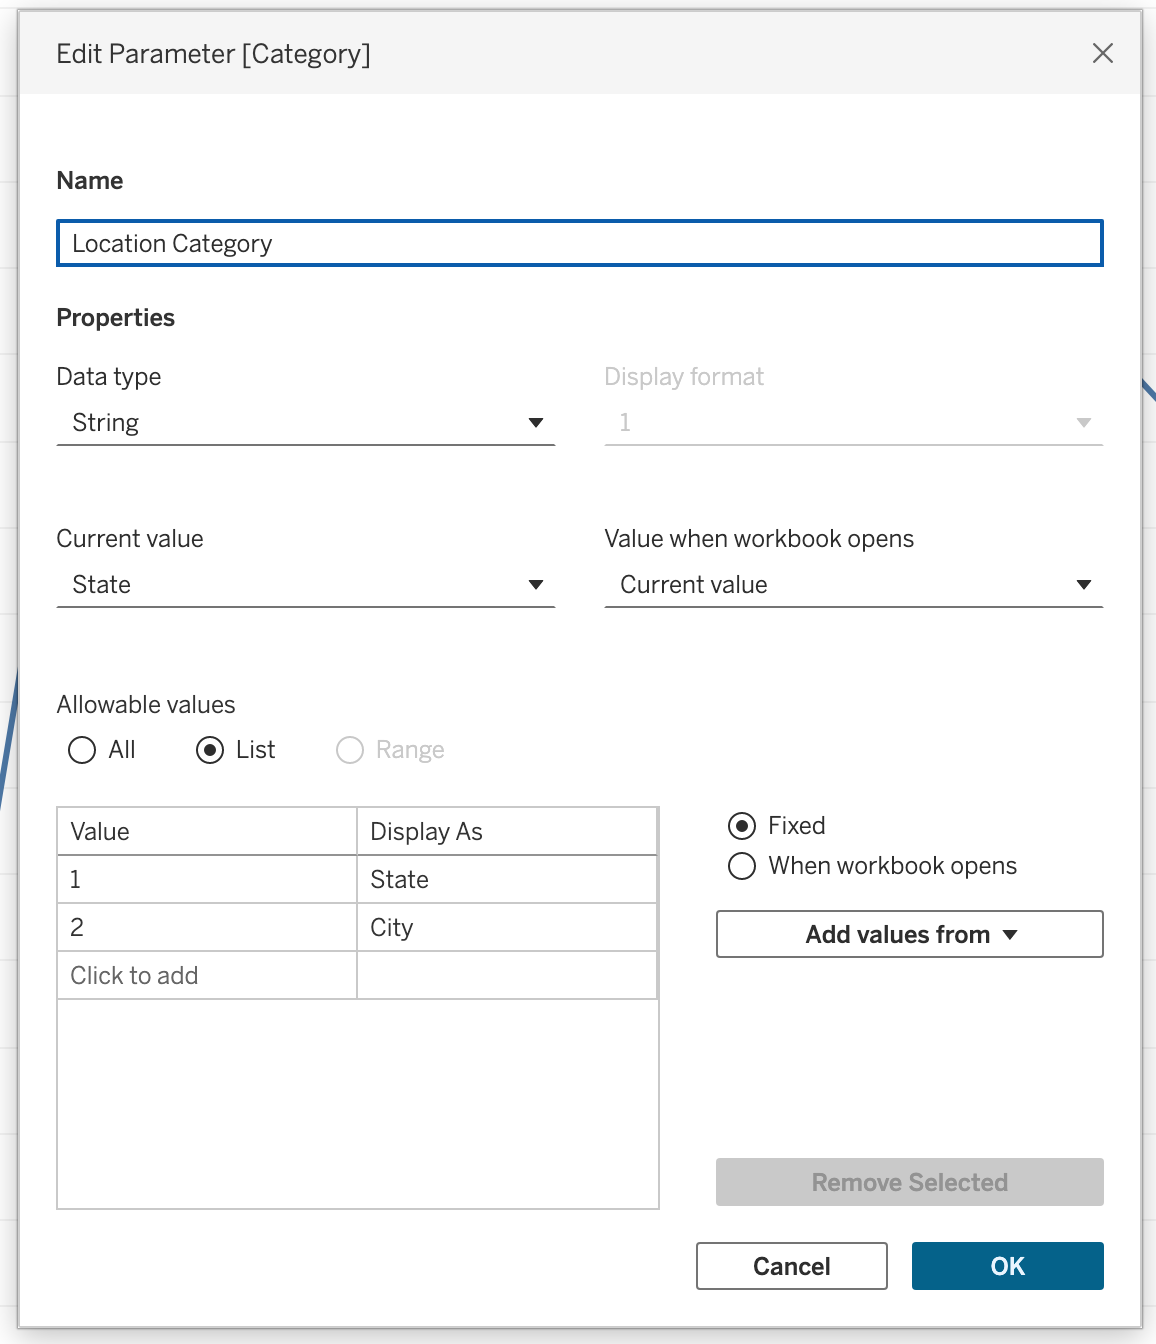Image resolution: width=1156 pixels, height=1344 pixels.
Task: Click the City display-as cell
Action: [x=506, y=928]
